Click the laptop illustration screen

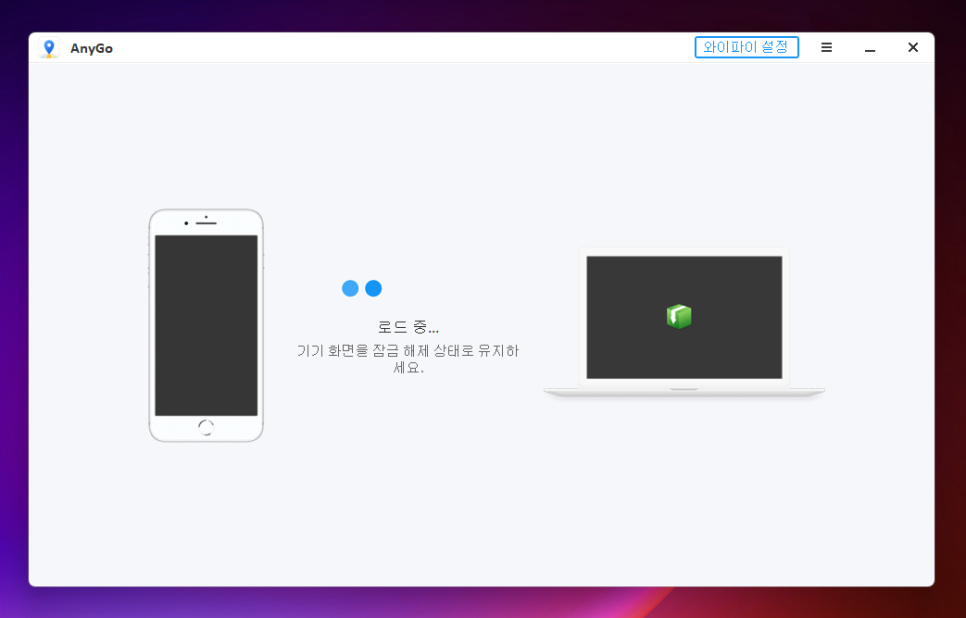pyautogui.click(x=684, y=317)
